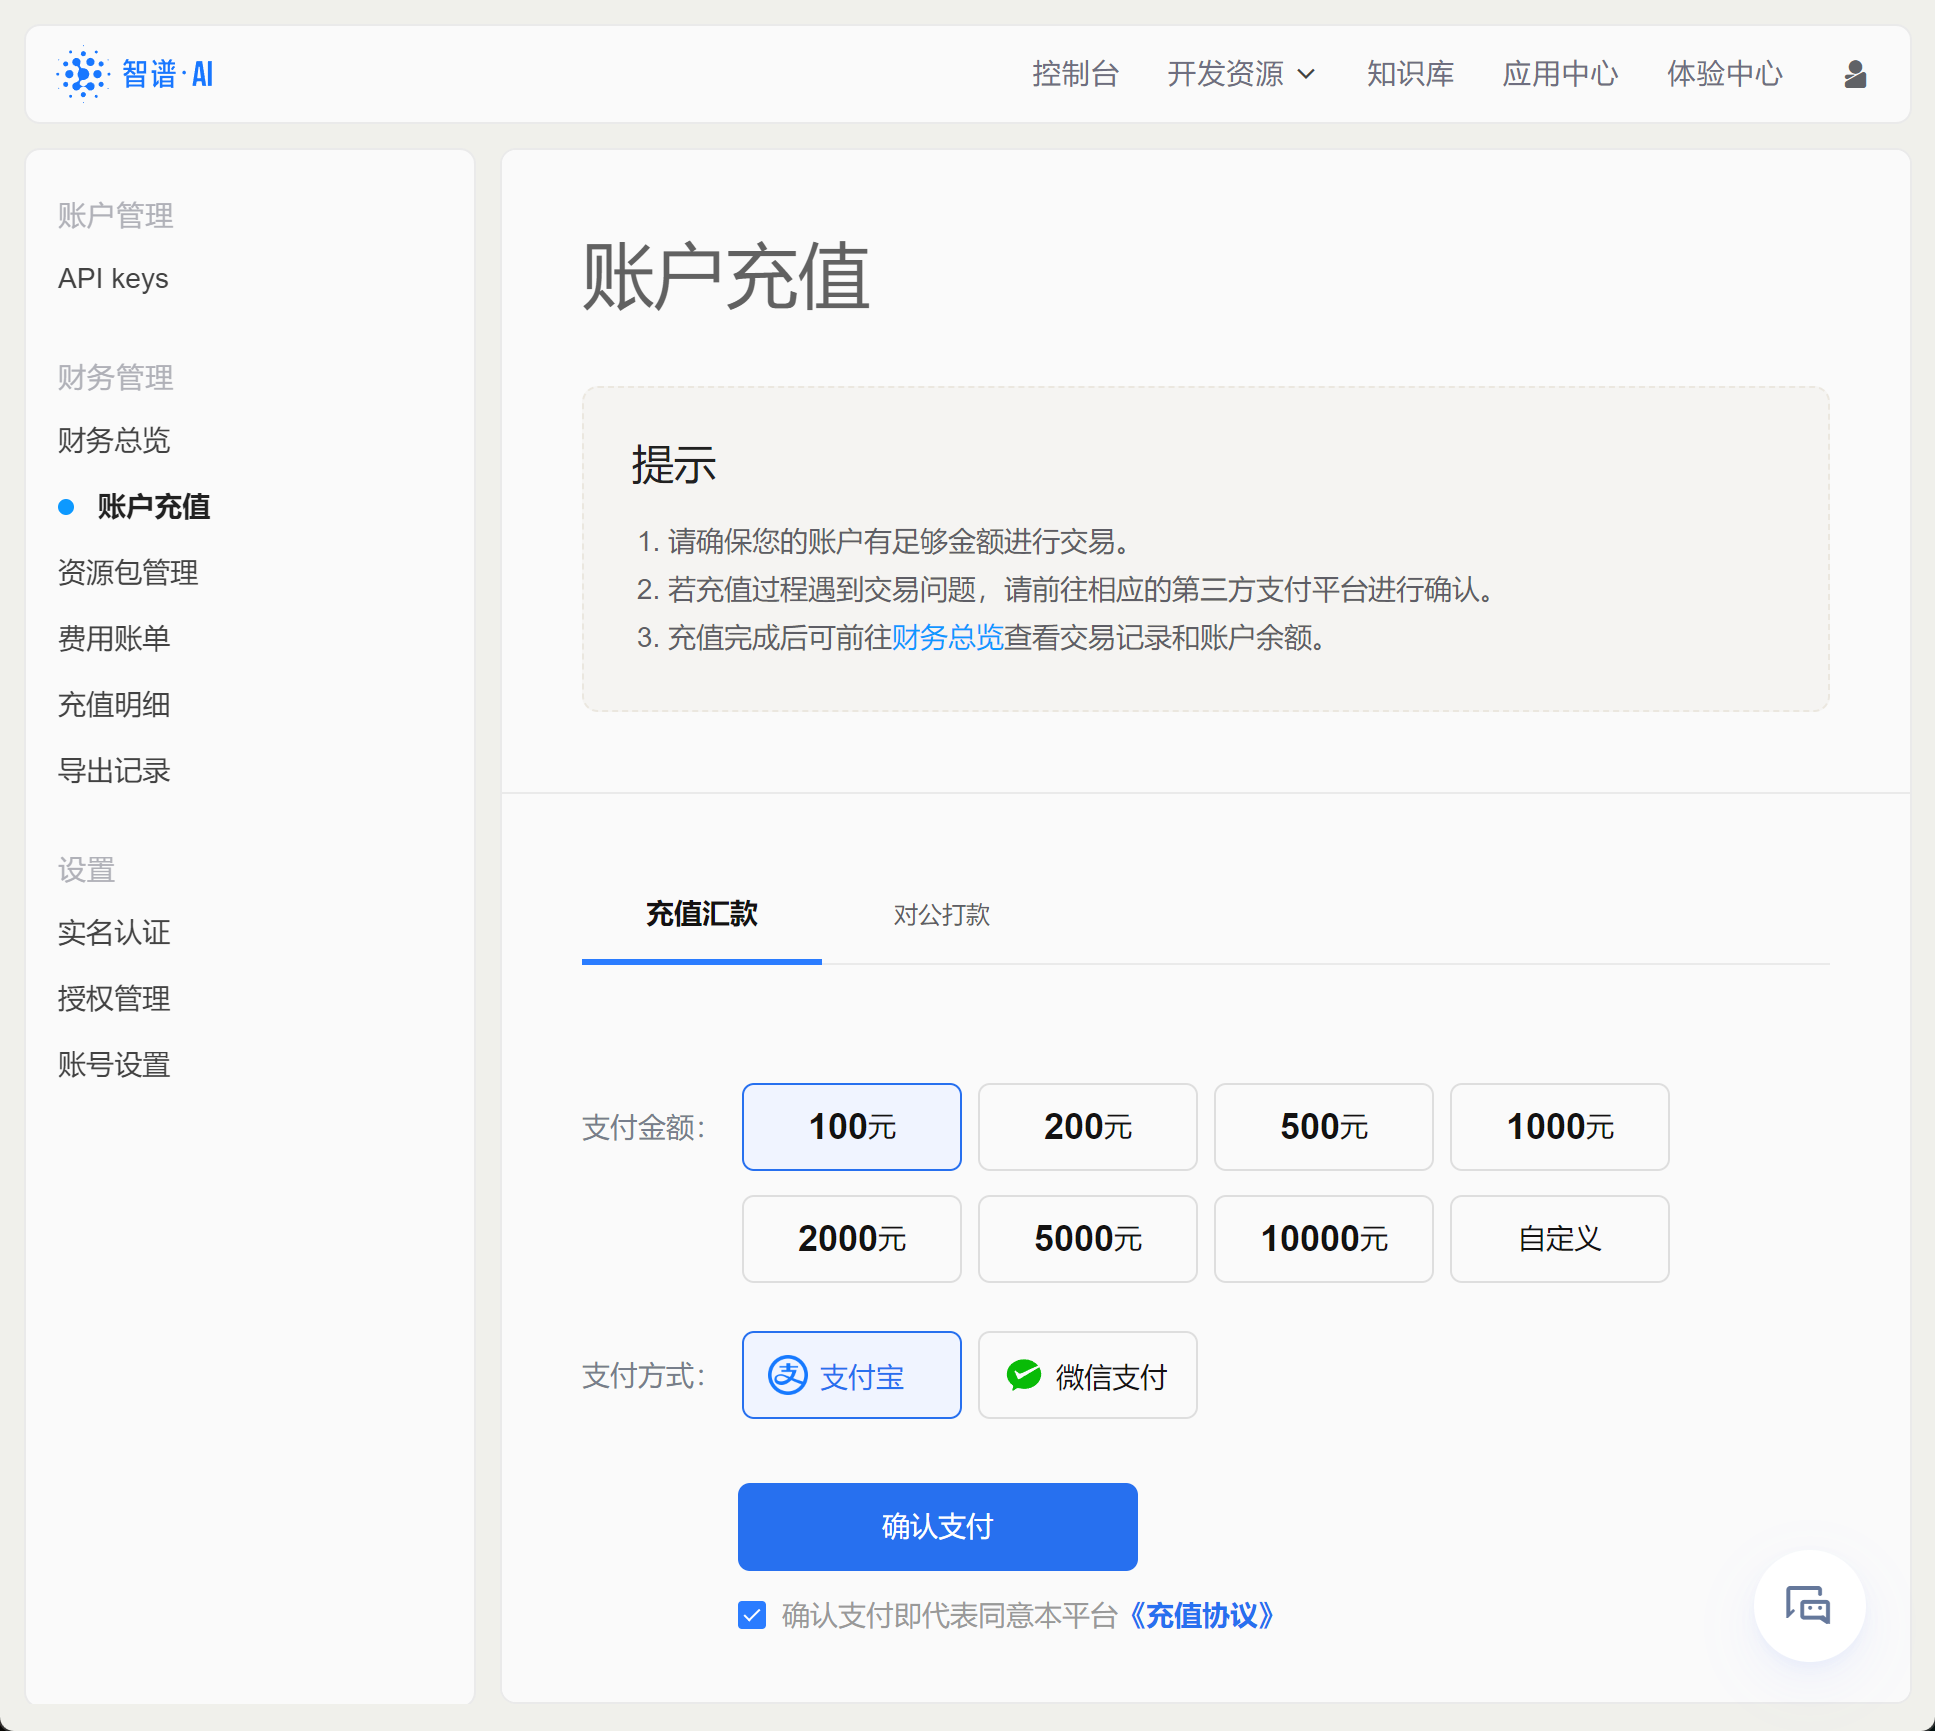Select WeChat Pay payment method
1935x1731 pixels.
1087,1375
